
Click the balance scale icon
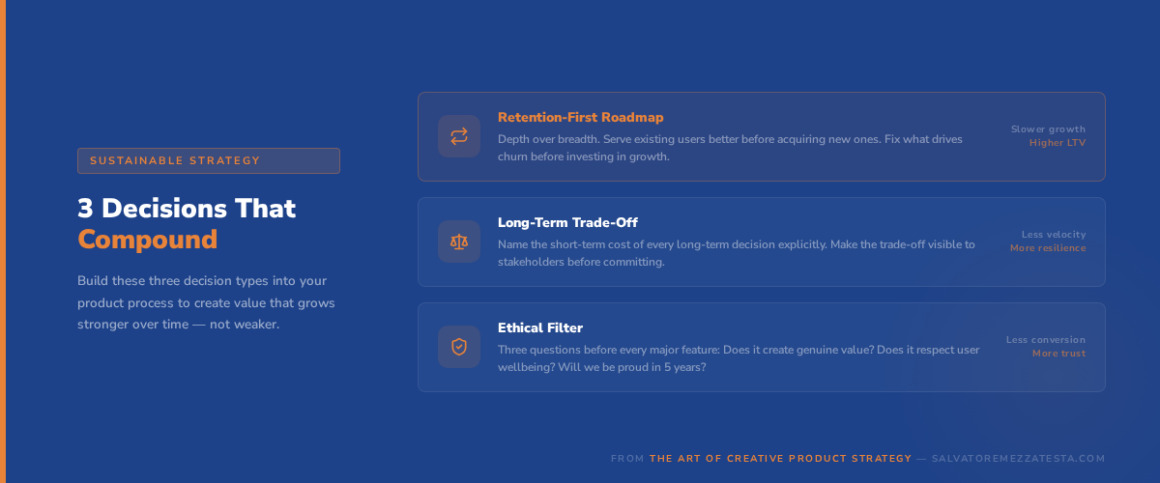pos(459,242)
